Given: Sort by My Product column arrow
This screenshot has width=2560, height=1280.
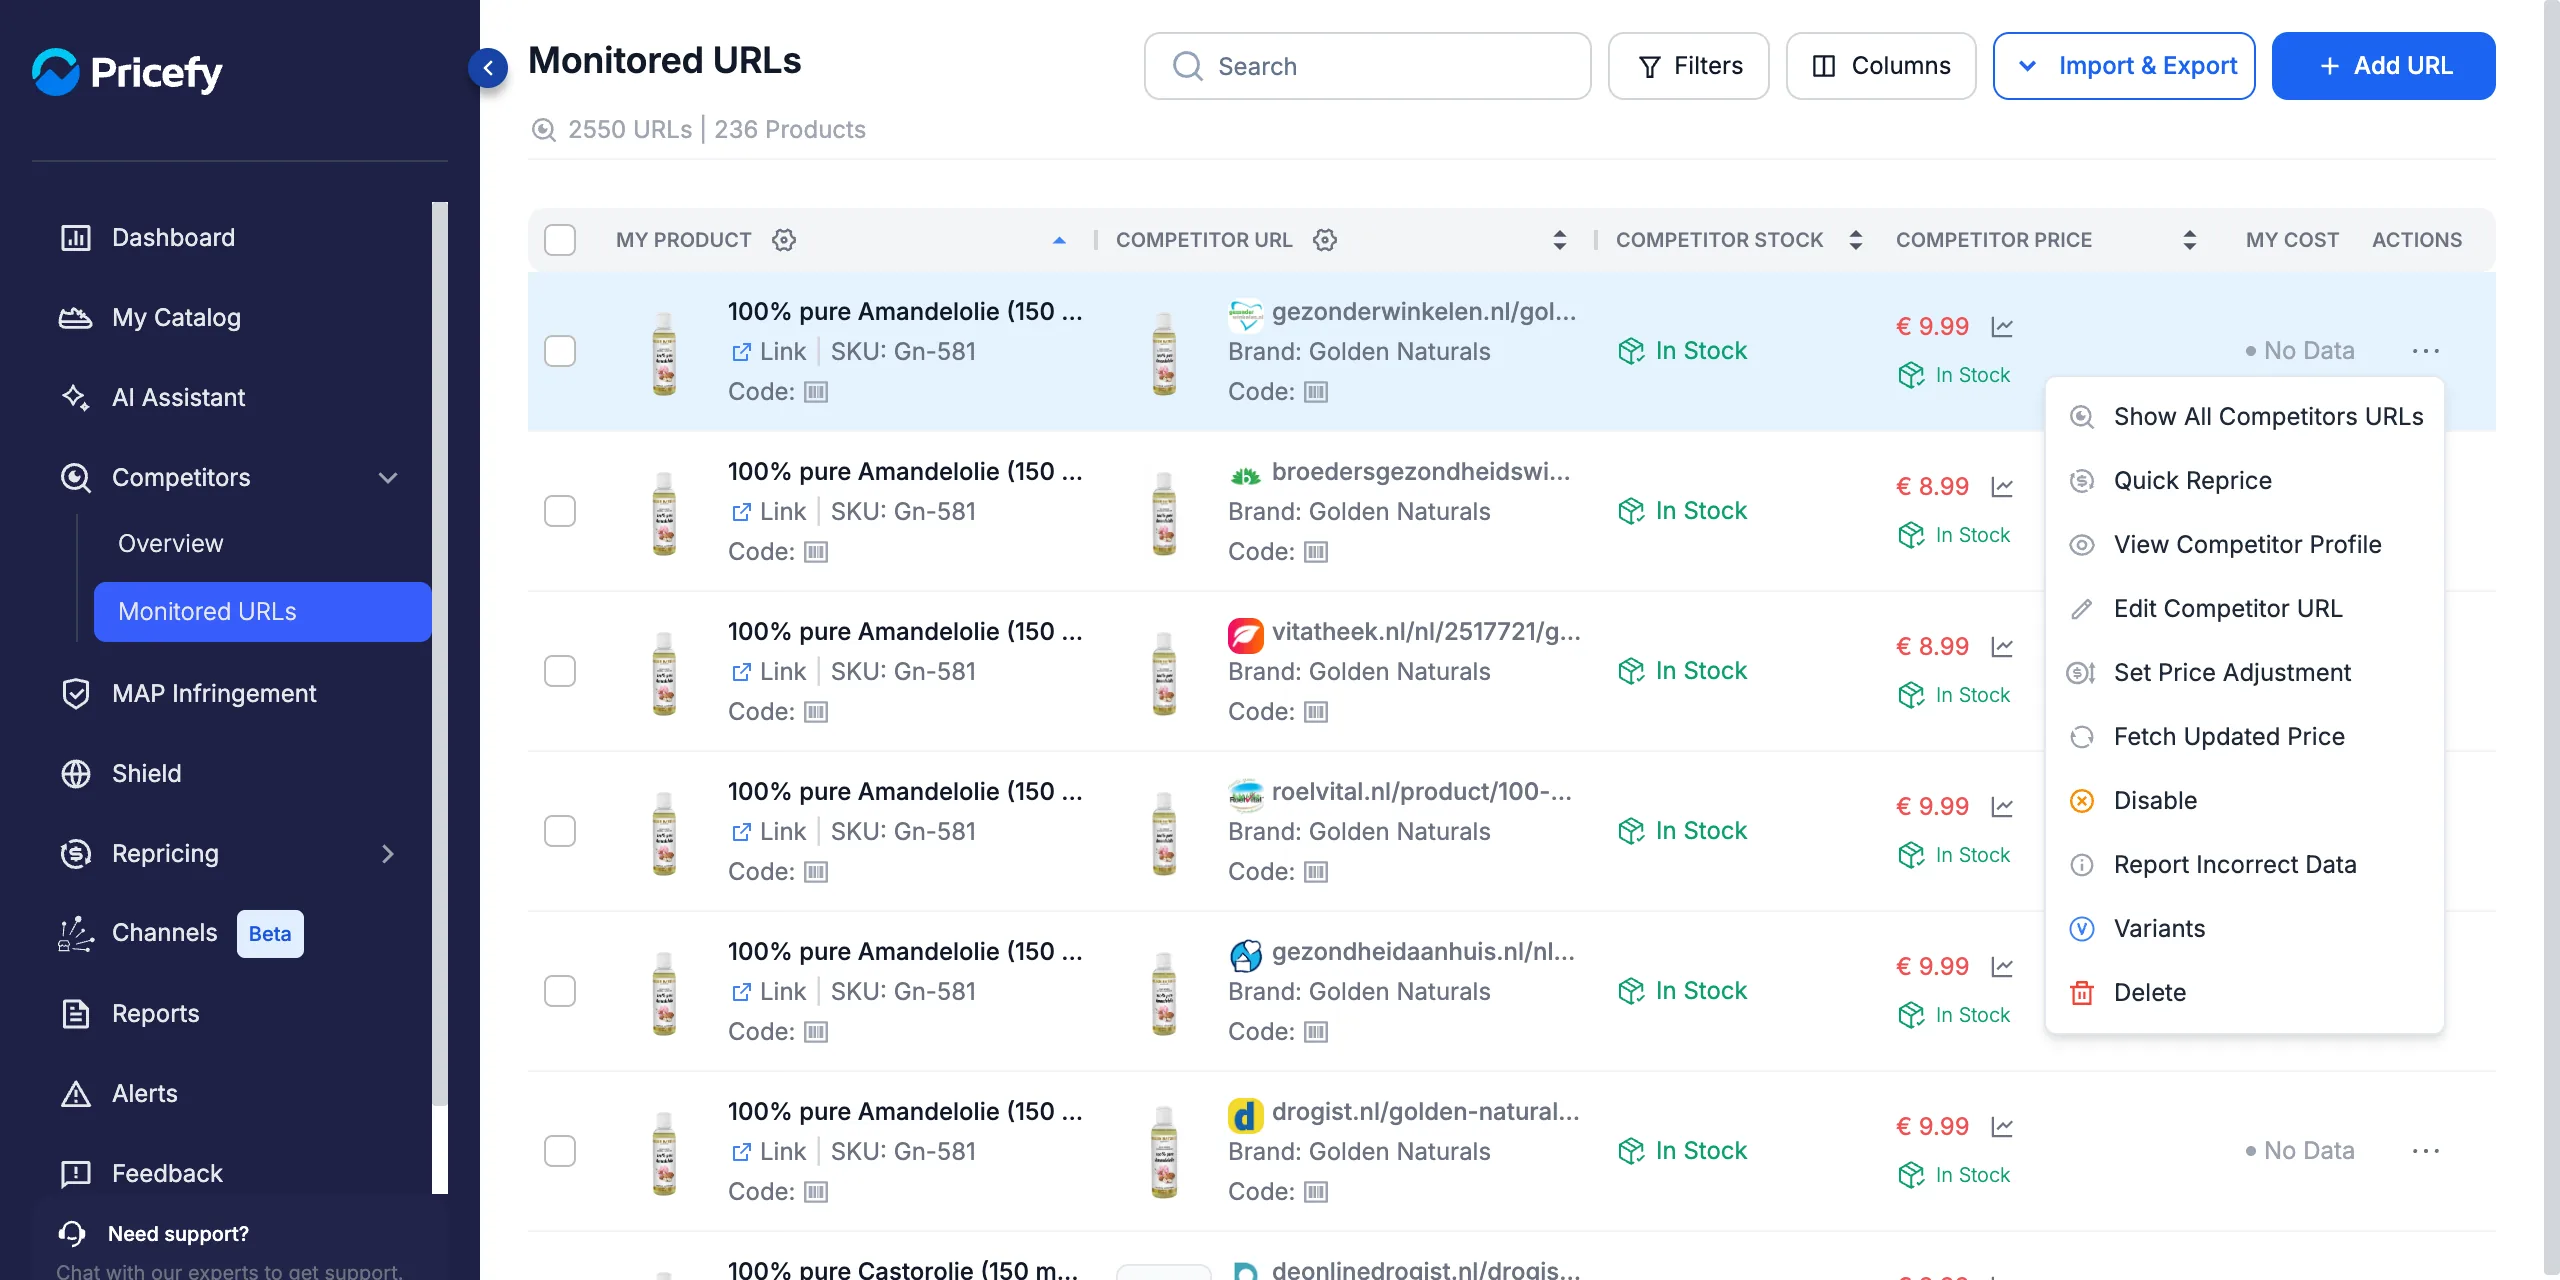Looking at the screenshot, I should 1059,240.
